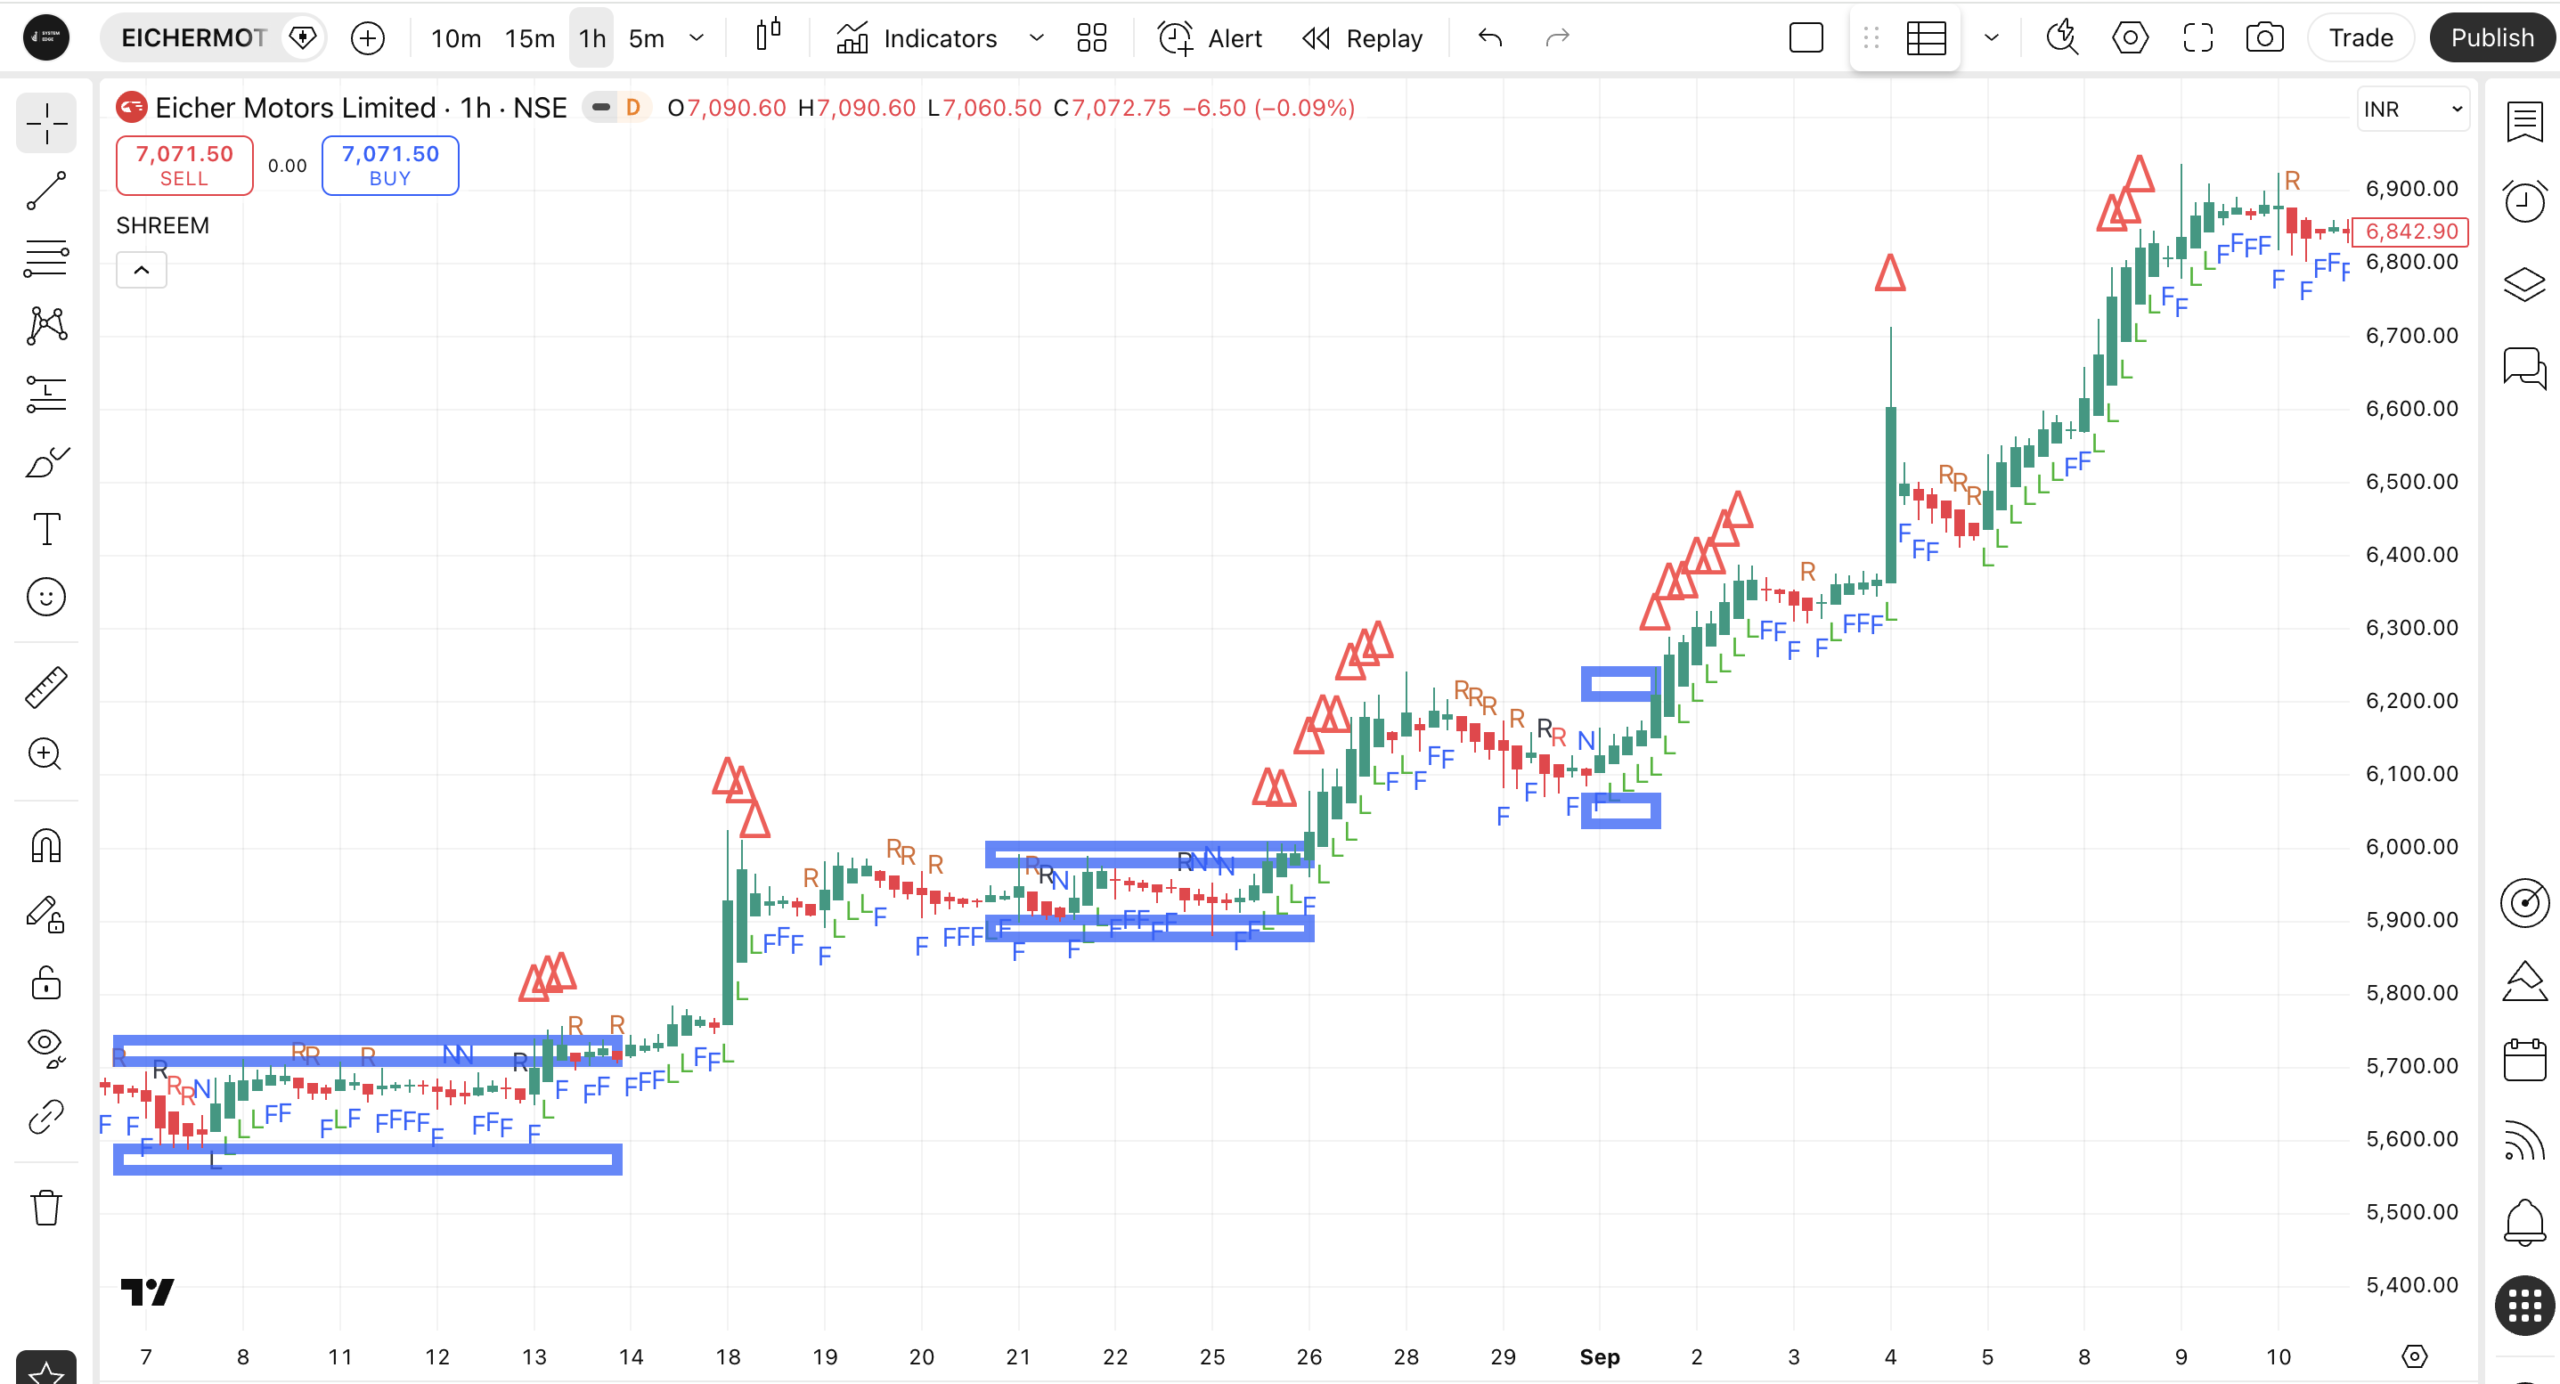Open the alerts clock panel
This screenshot has width=2560, height=1384.
coord(2524,201)
